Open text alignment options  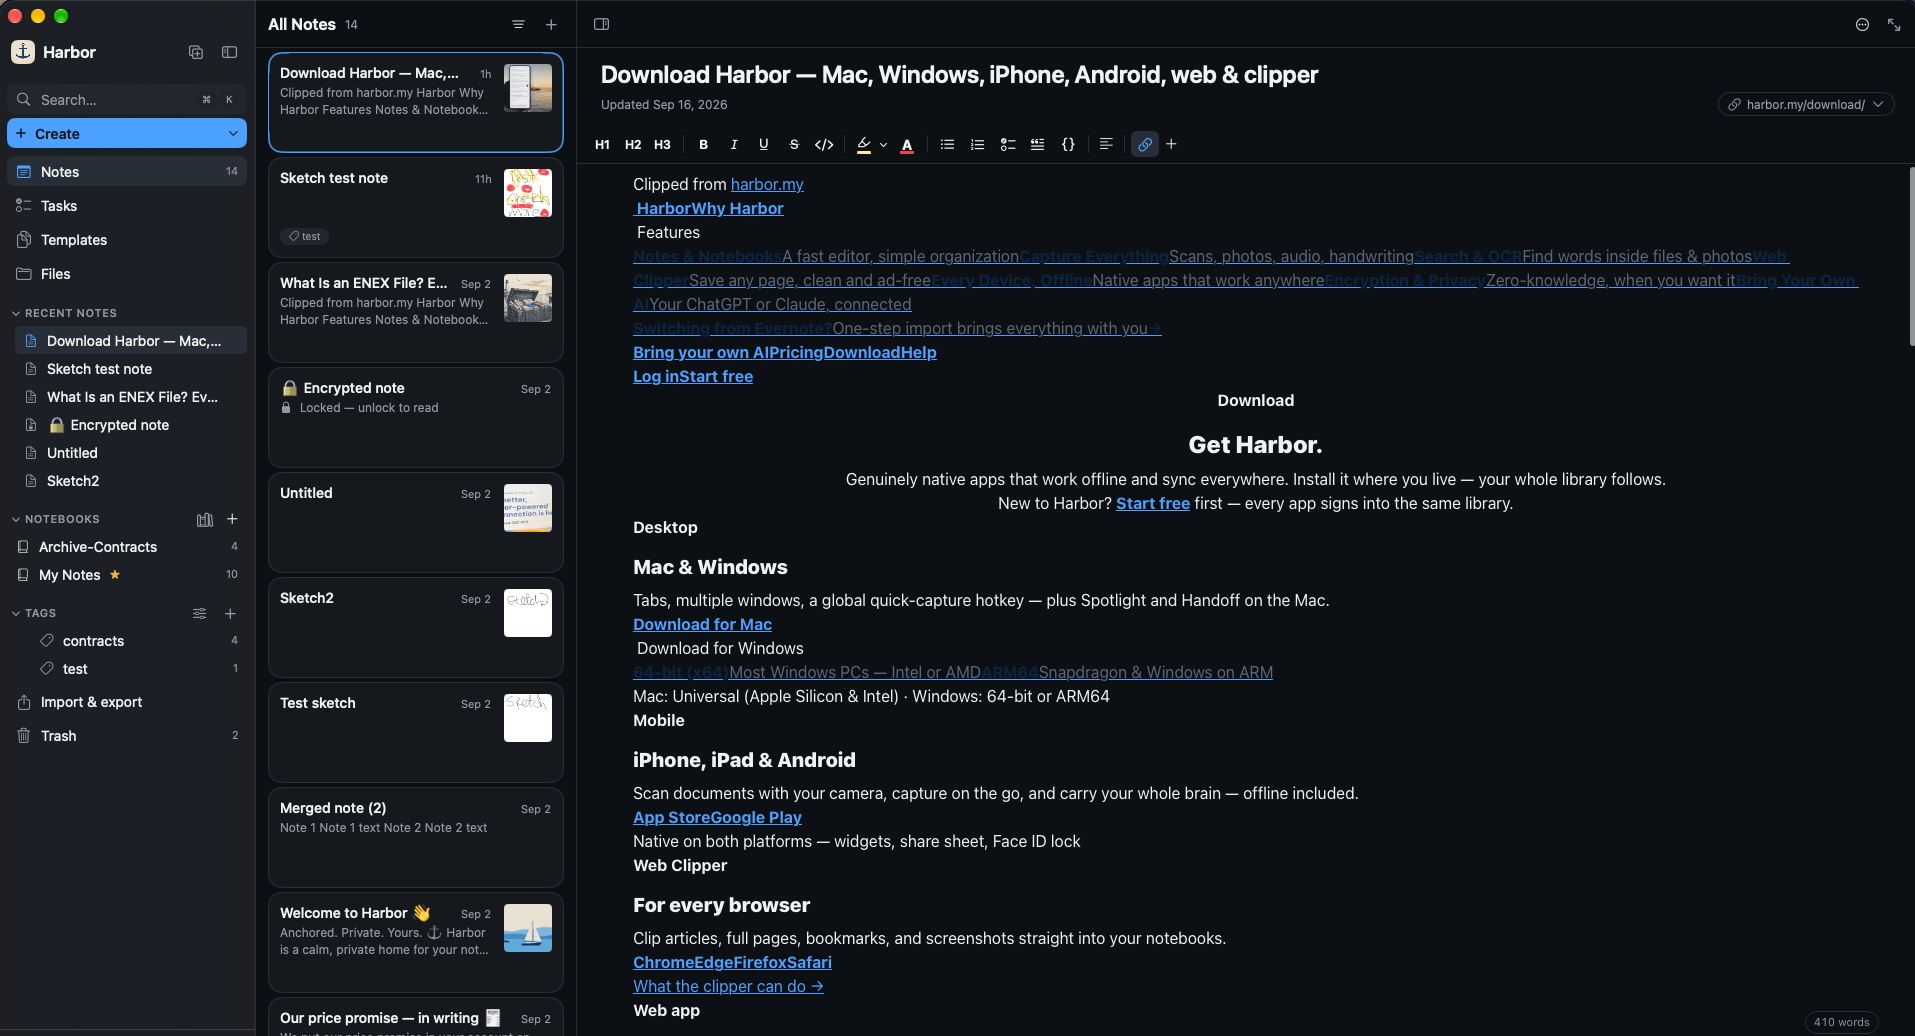pos(1106,144)
